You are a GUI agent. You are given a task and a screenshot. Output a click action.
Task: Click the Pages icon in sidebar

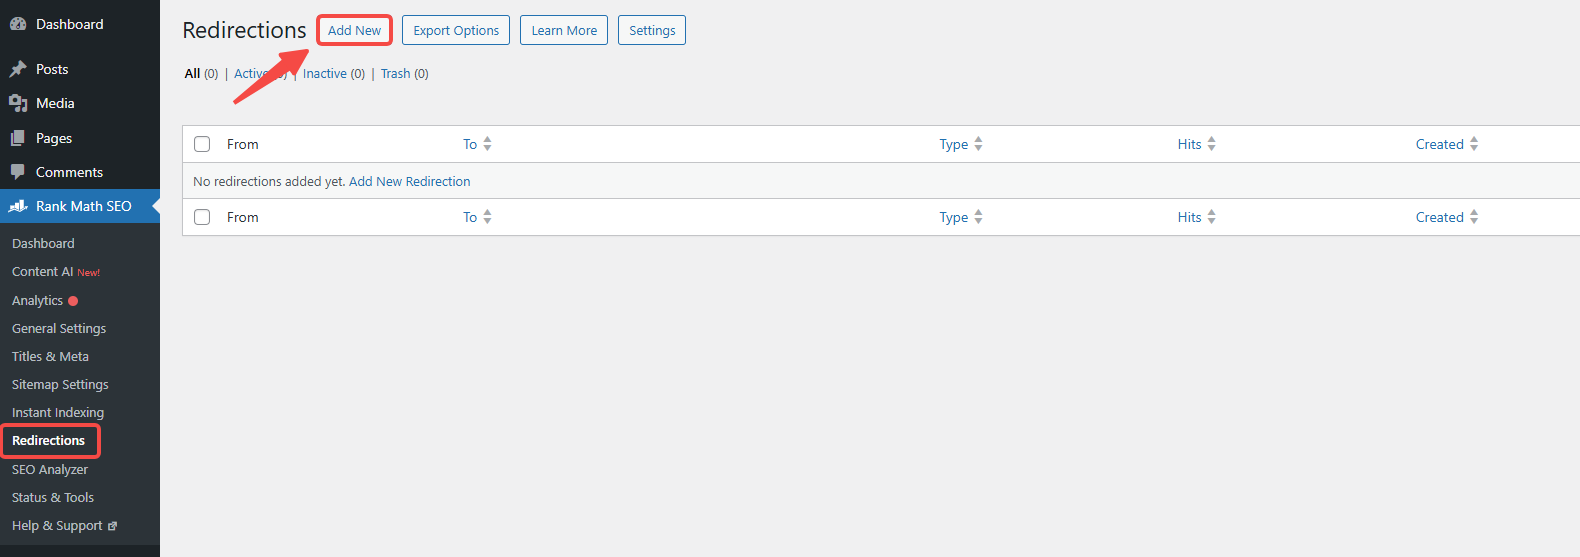[x=18, y=138]
